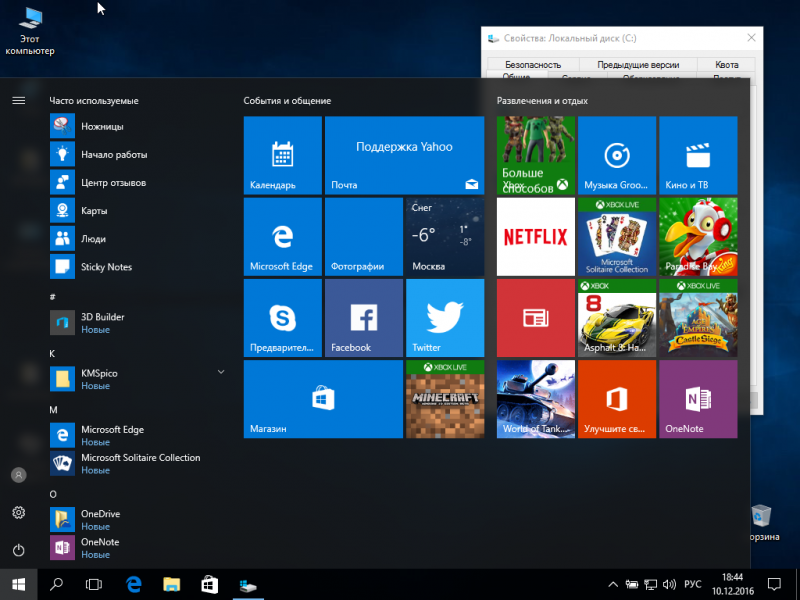Switch the РУС input language

point(693,585)
